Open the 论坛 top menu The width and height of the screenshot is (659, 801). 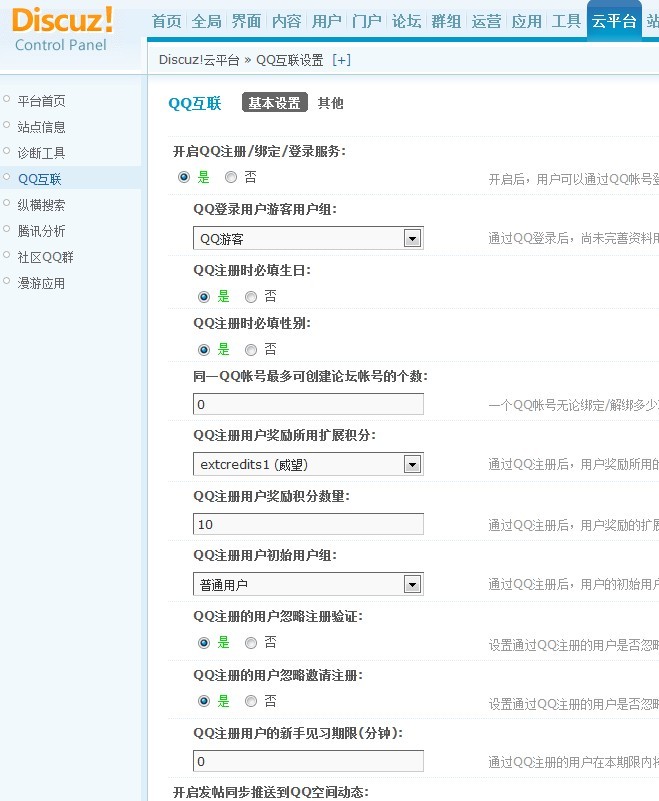(406, 21)
